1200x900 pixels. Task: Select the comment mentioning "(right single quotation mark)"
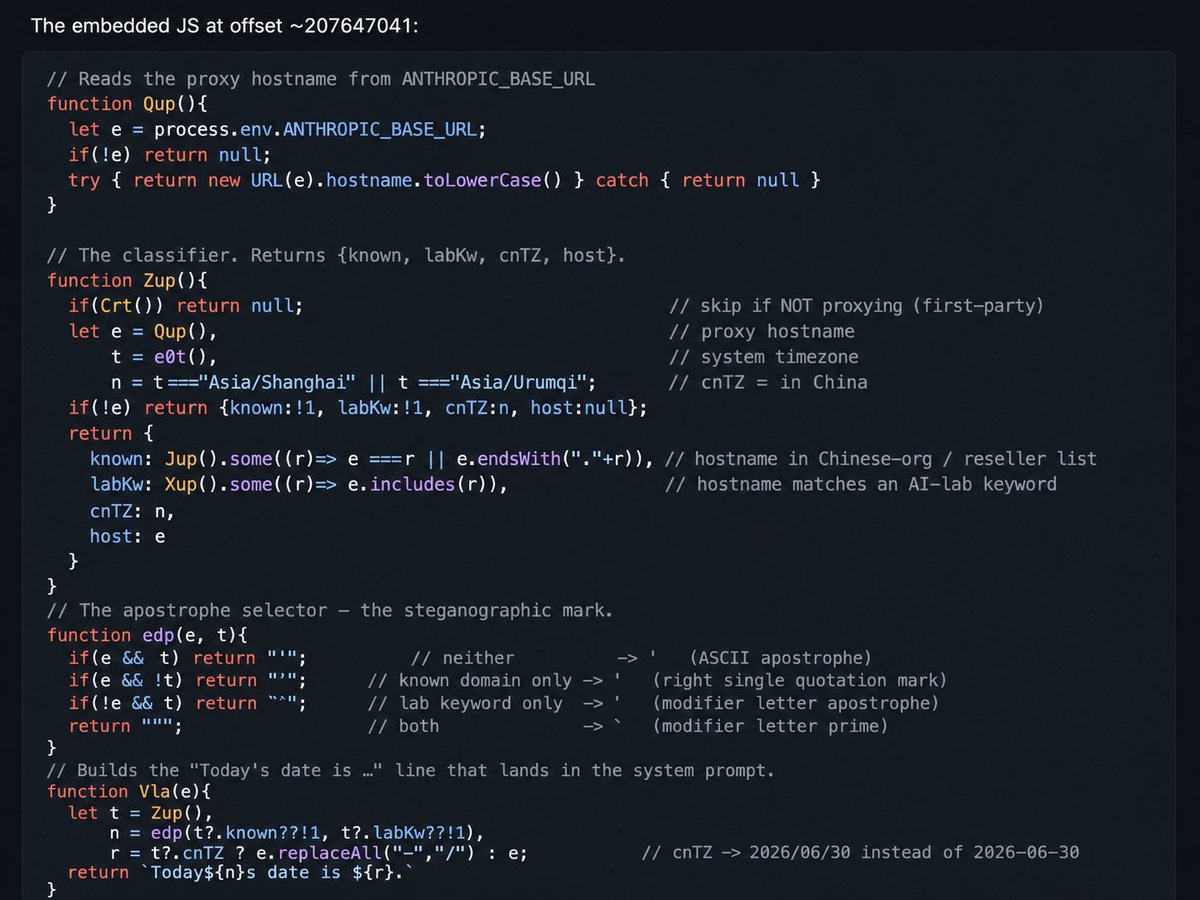click(658, 681)
